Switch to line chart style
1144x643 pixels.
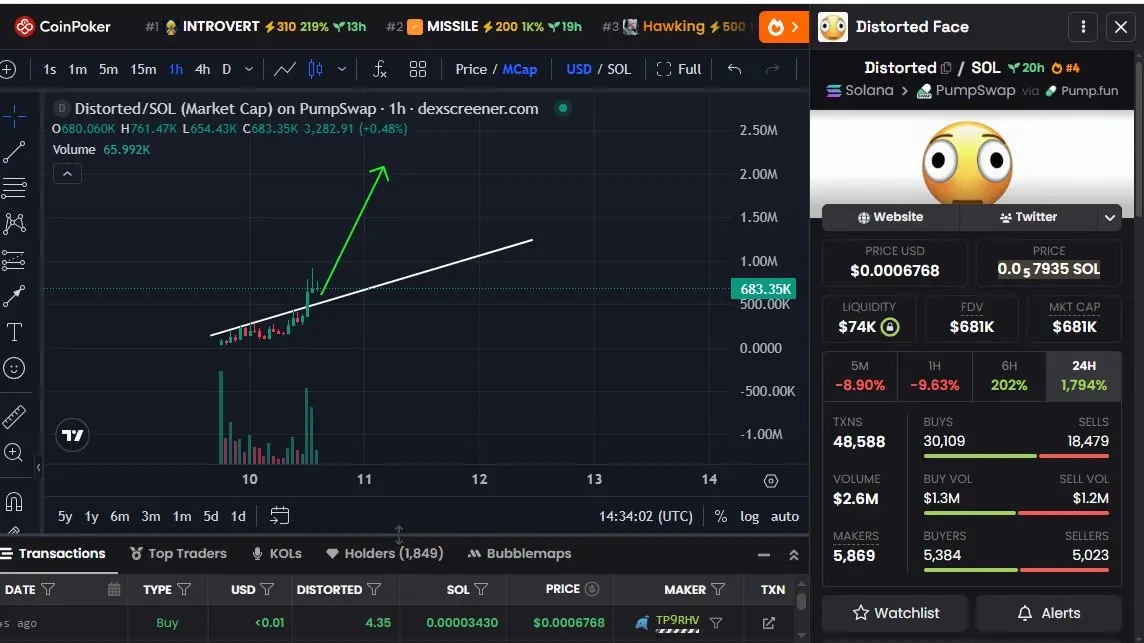coord(285,69)
